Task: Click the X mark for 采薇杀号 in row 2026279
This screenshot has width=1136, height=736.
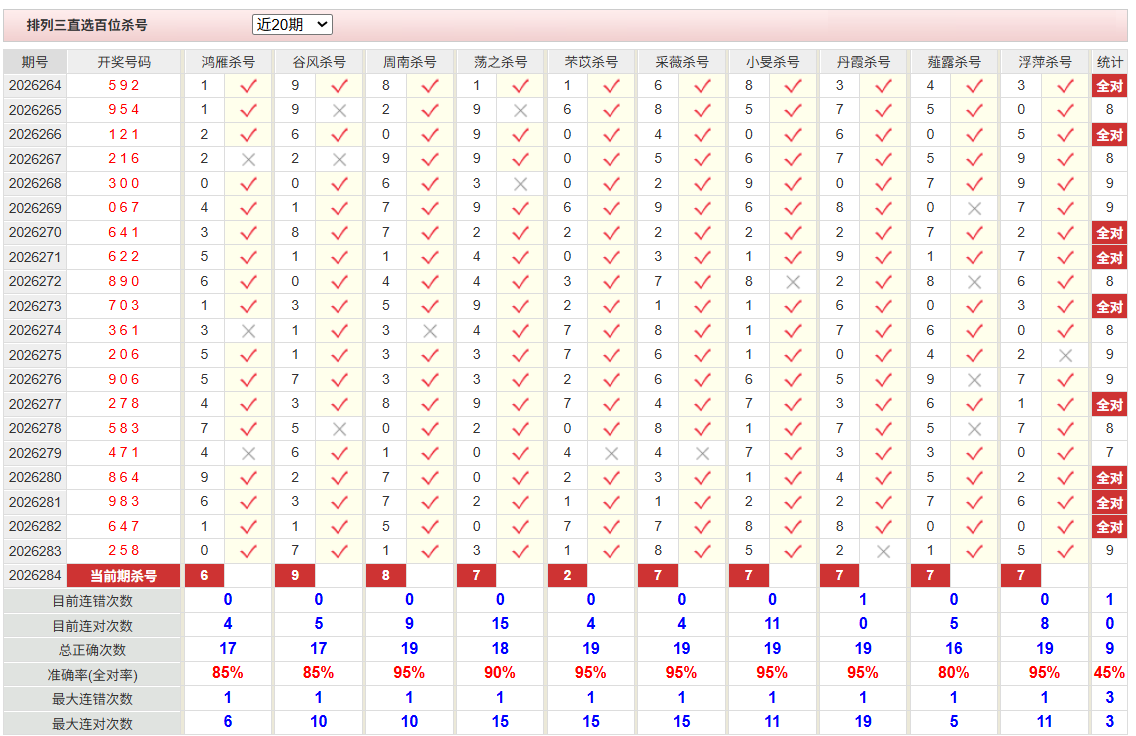Action: (x=702, y=453)
